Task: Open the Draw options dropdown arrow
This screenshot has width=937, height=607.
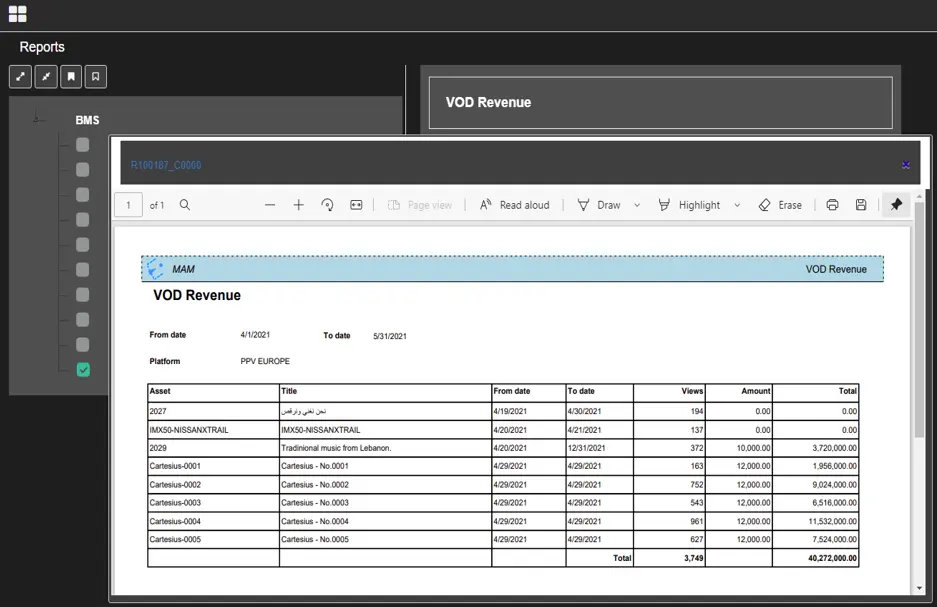Action: coord(637,205)
